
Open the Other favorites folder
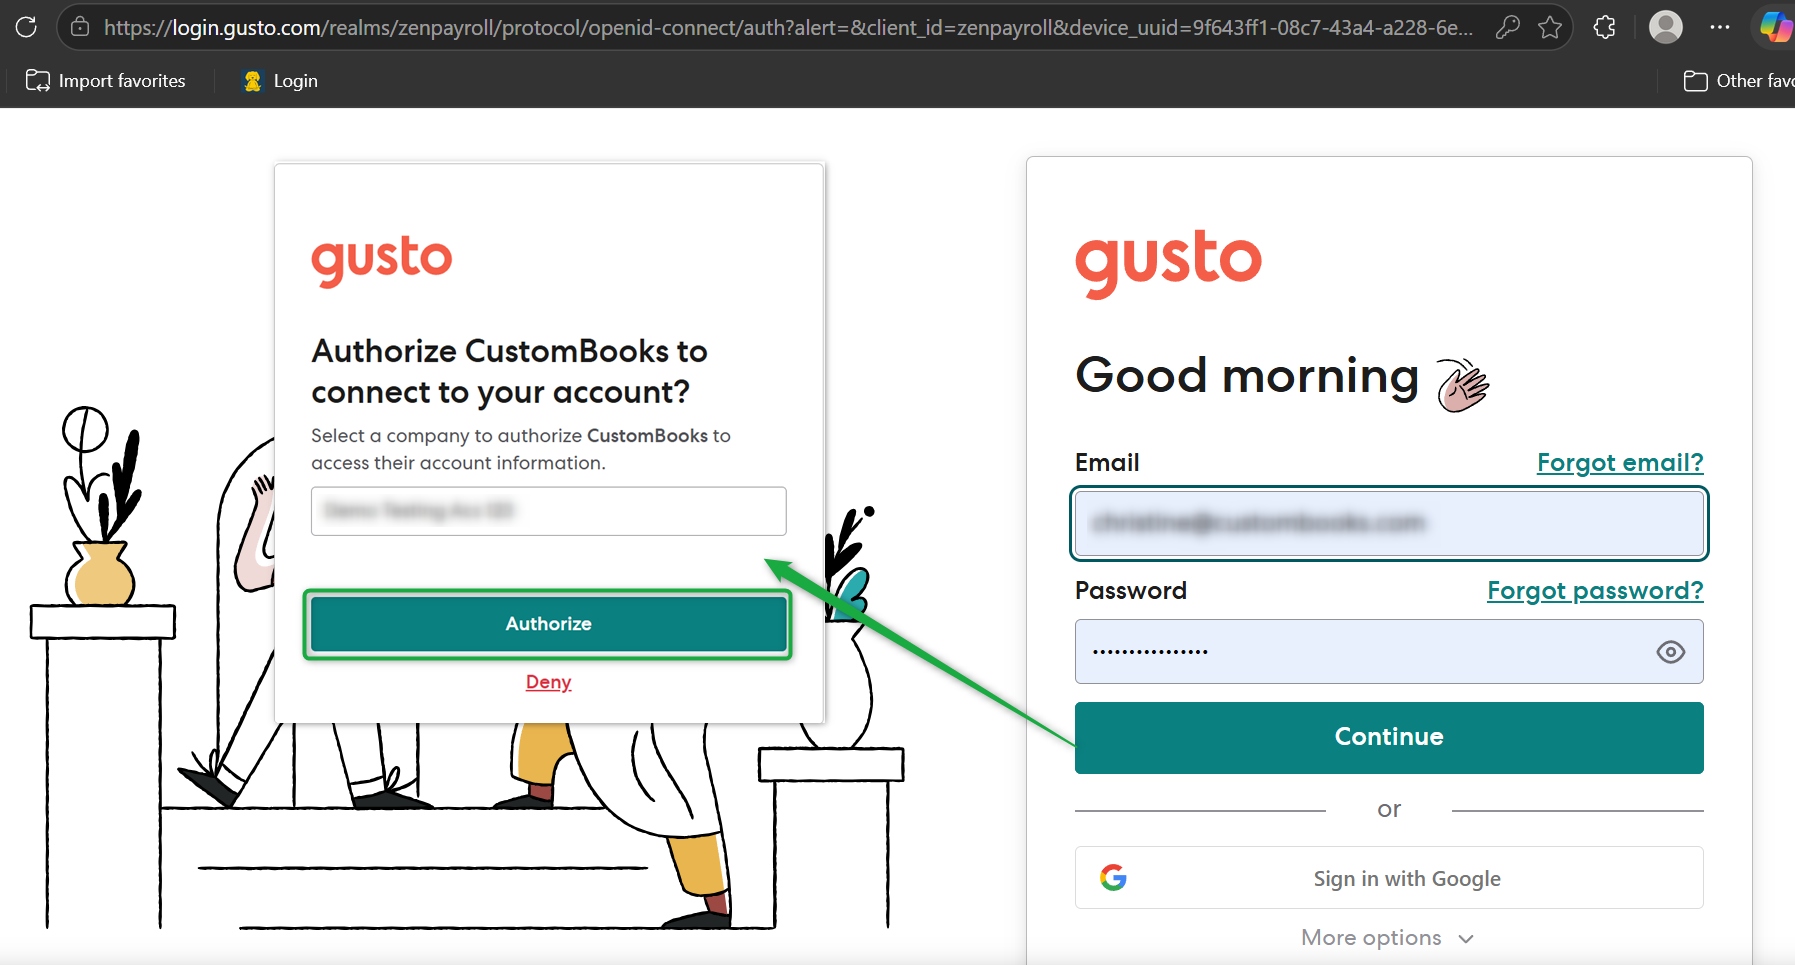coord(1738,81)
